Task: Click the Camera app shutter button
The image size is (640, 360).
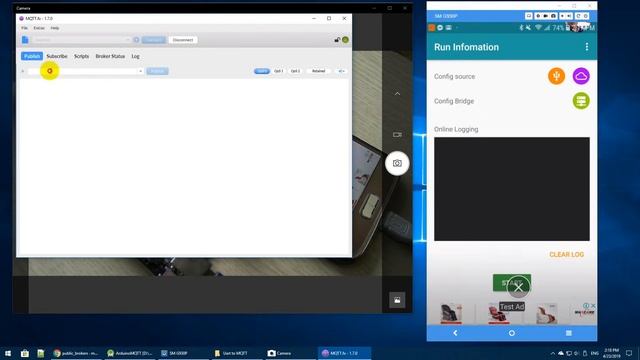Action: tap(397, 163)
